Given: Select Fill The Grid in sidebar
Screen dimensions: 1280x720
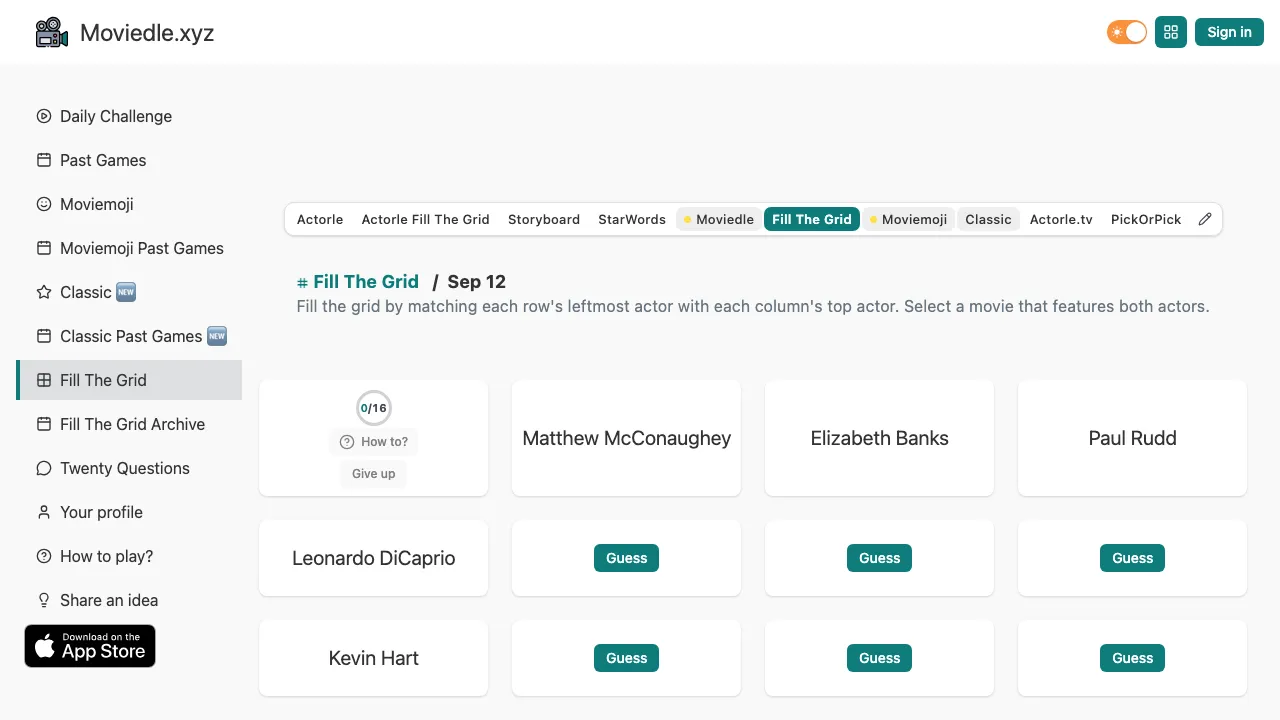Looking at the screenshot, I should pyautogui.click(x=129, y=380).
